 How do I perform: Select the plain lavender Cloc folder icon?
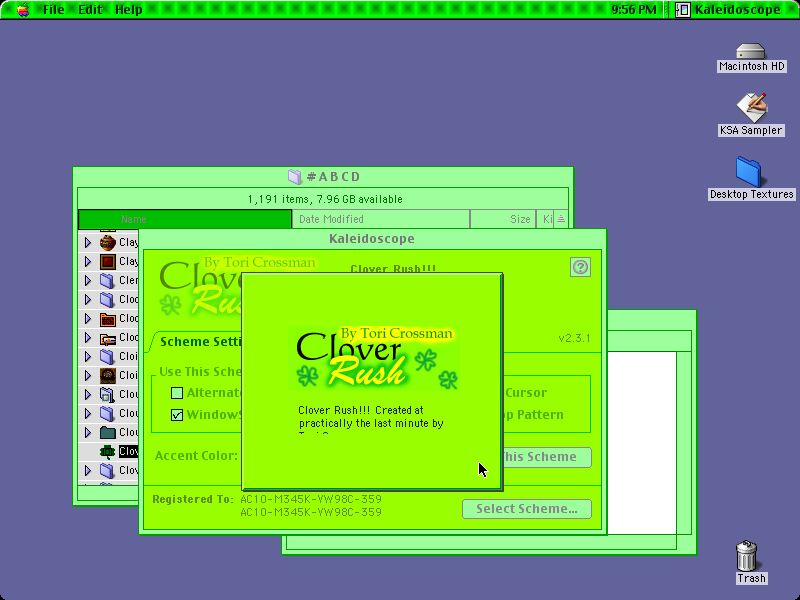[x=108, y=299]
